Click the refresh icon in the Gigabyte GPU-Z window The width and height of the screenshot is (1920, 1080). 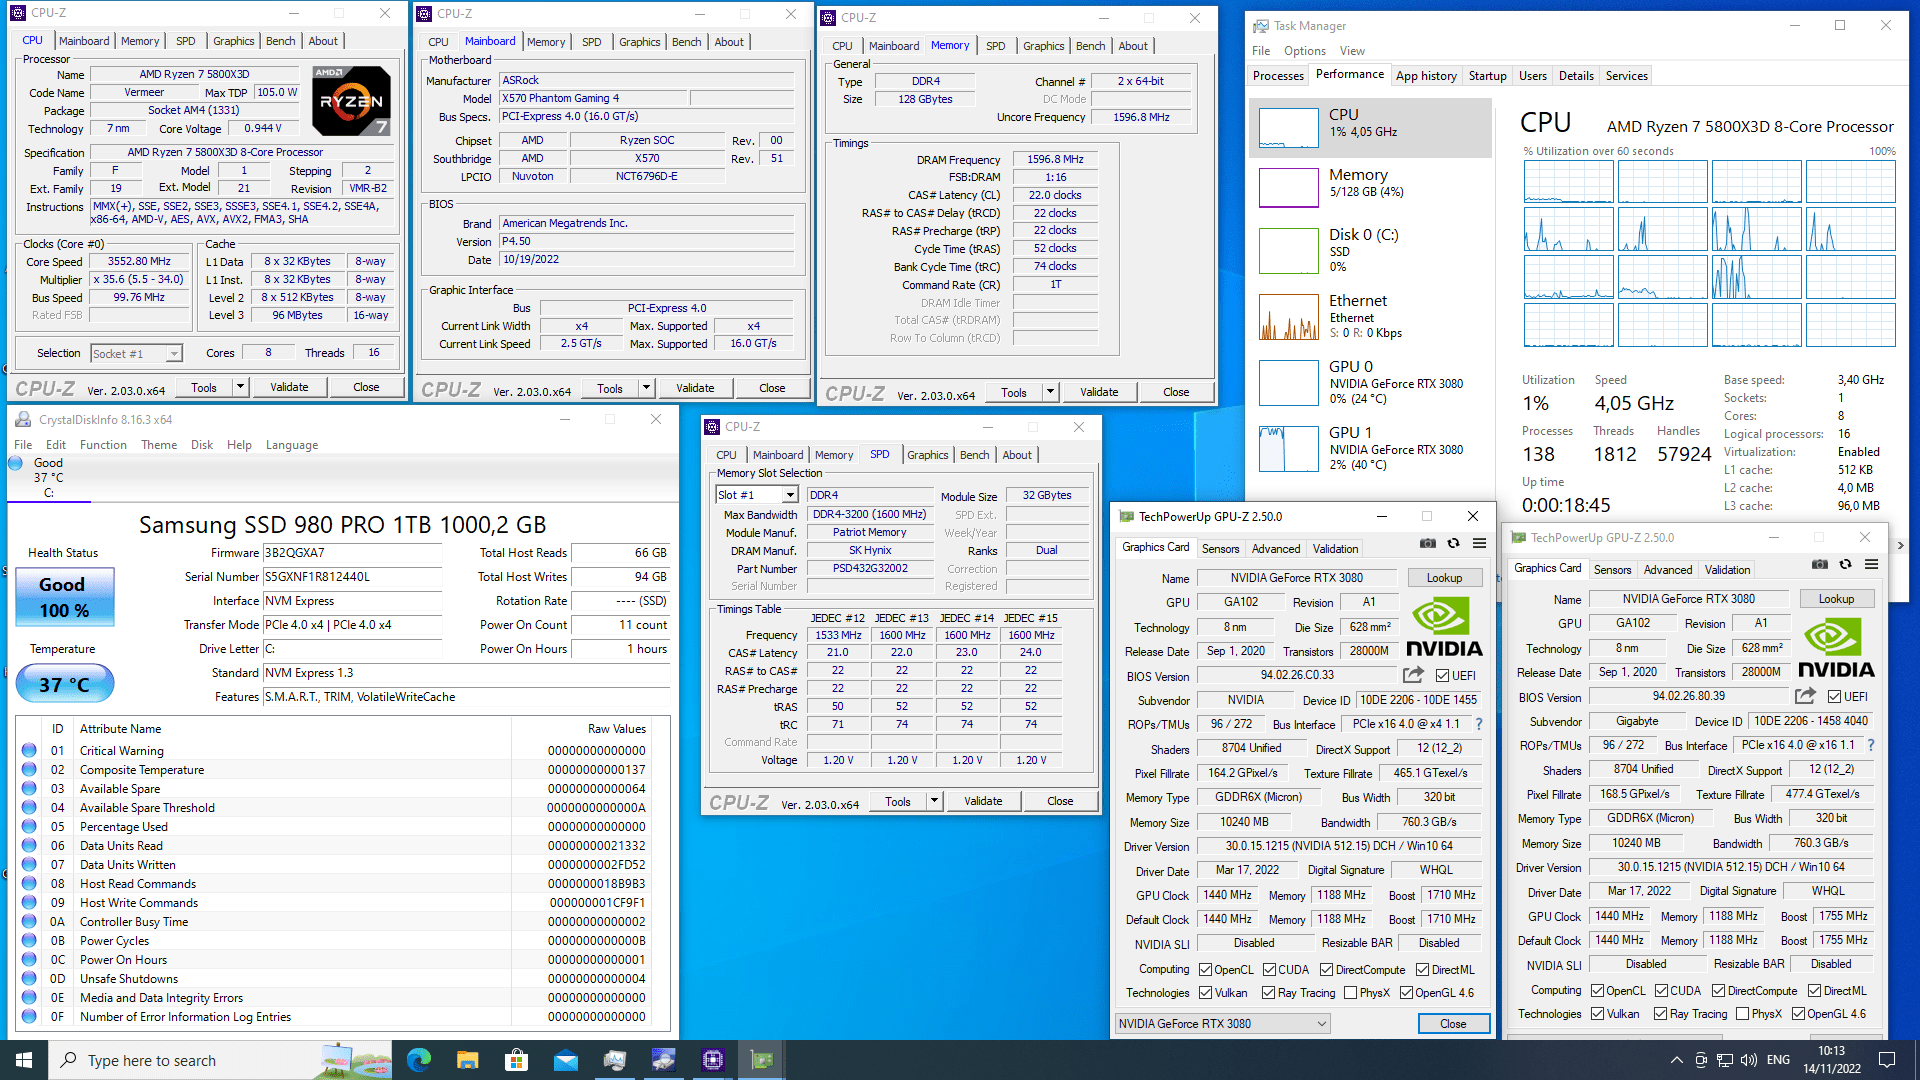coord(1846,564)
